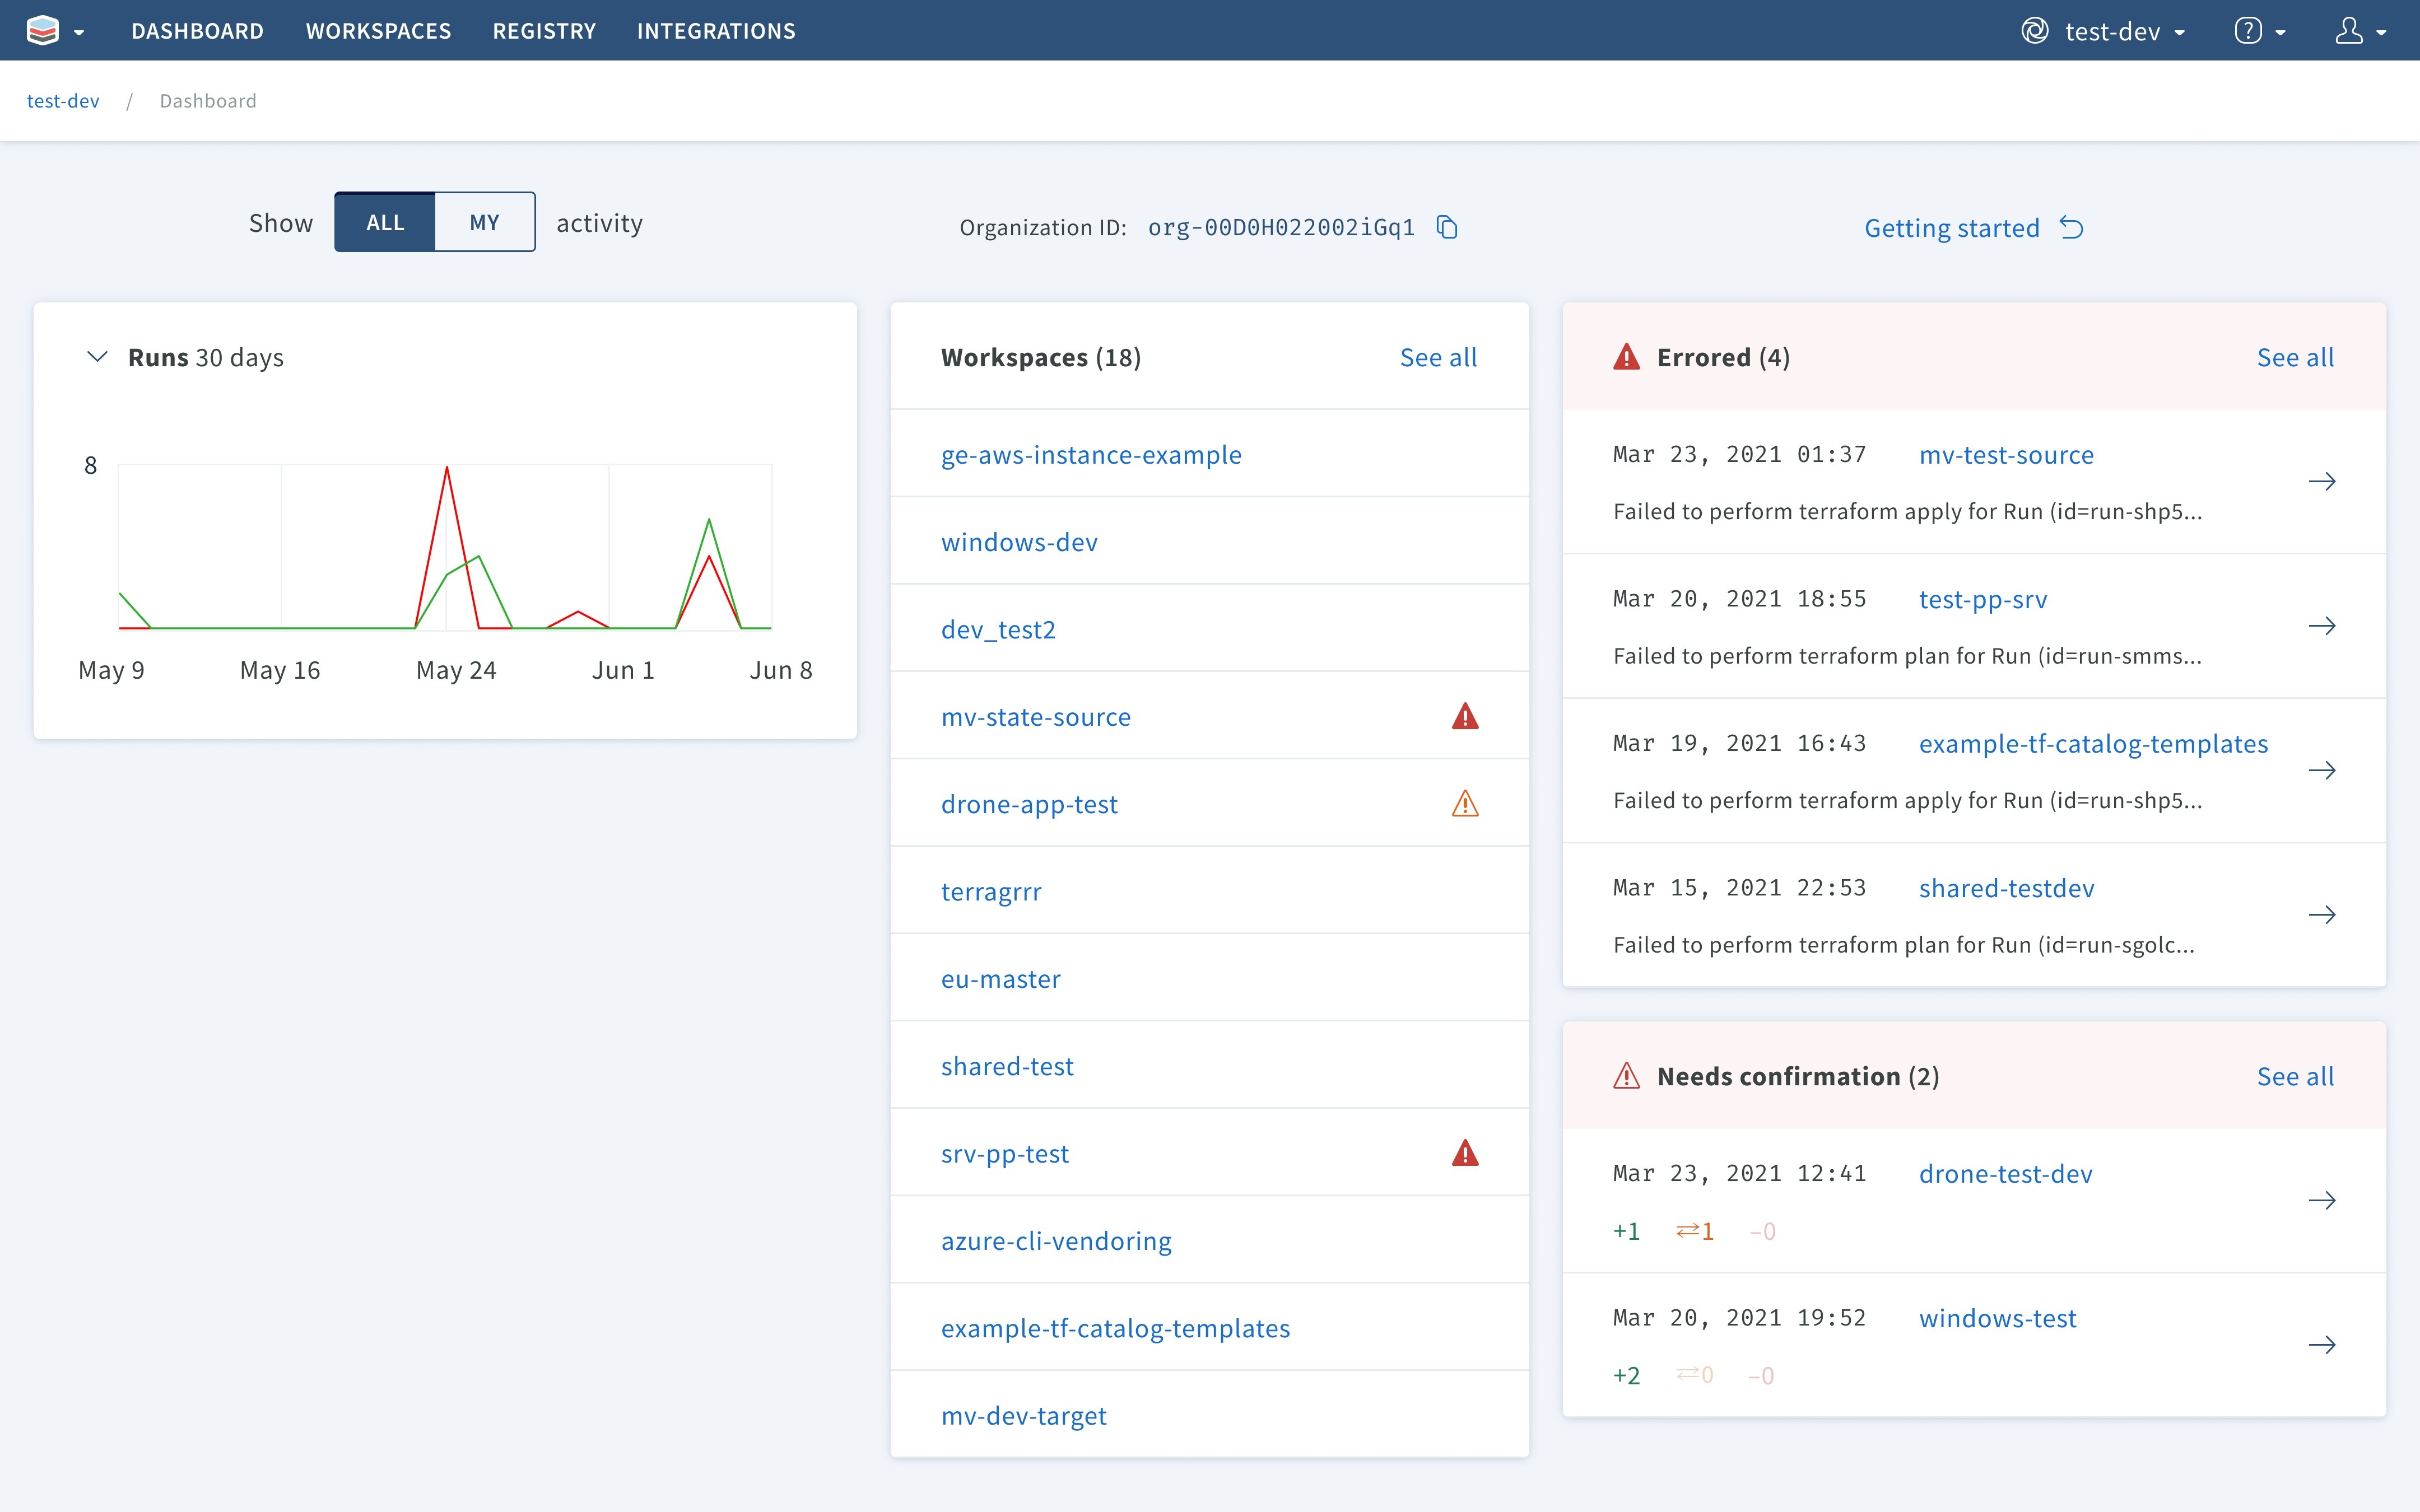Viewport: 2420px width, 1512px height.
Task: Open mv-test-source errored run via arrow
Action: (x=2321, y=482)
